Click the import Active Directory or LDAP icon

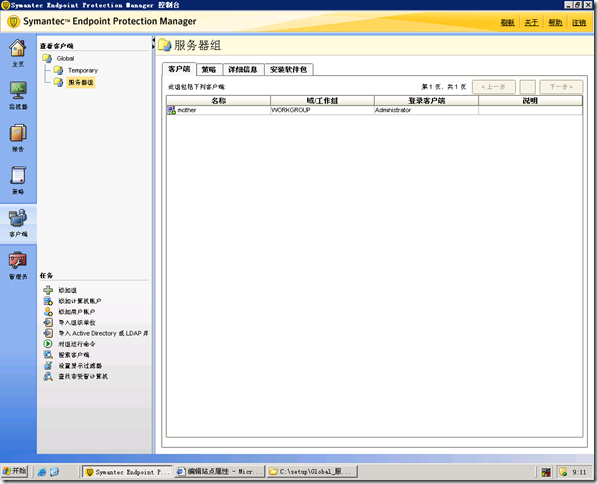(48, 333)
